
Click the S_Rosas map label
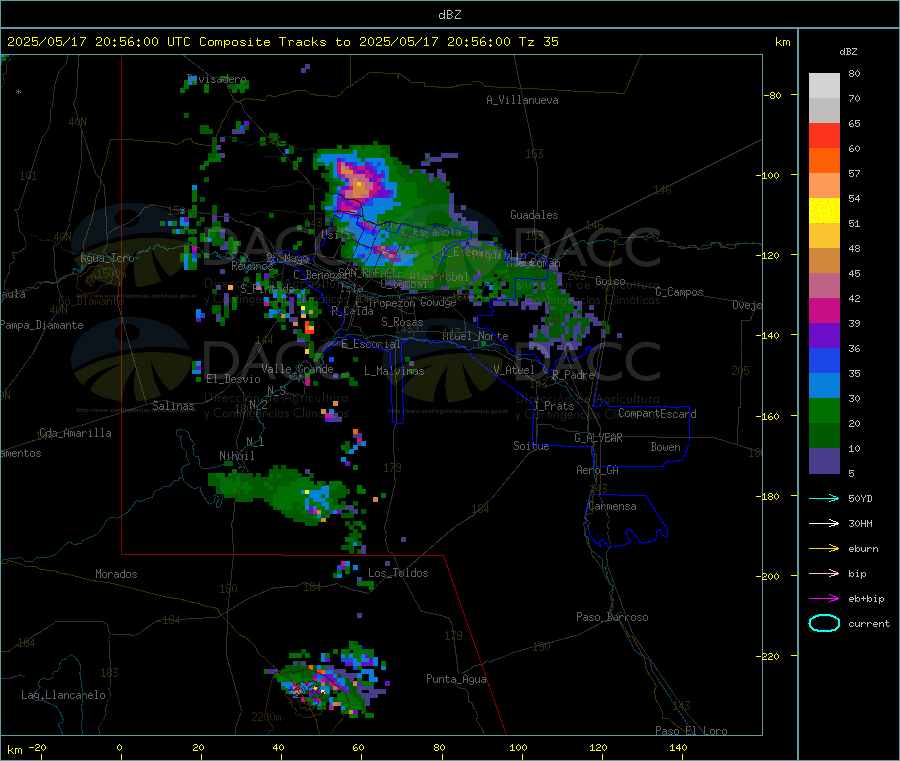(x=402, y=322)
